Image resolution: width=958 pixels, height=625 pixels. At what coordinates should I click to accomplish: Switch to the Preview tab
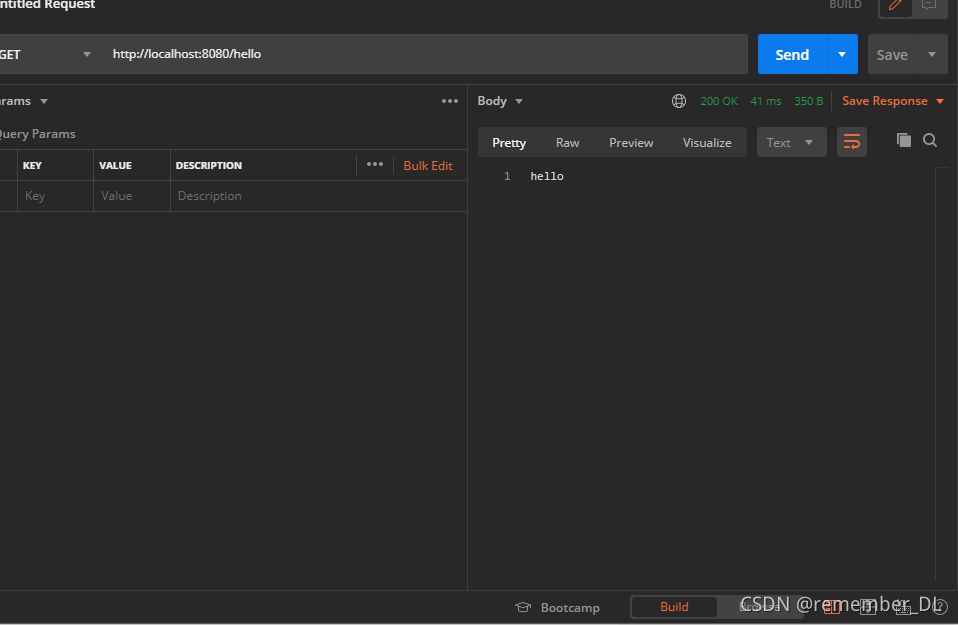(x=631, y=142)
